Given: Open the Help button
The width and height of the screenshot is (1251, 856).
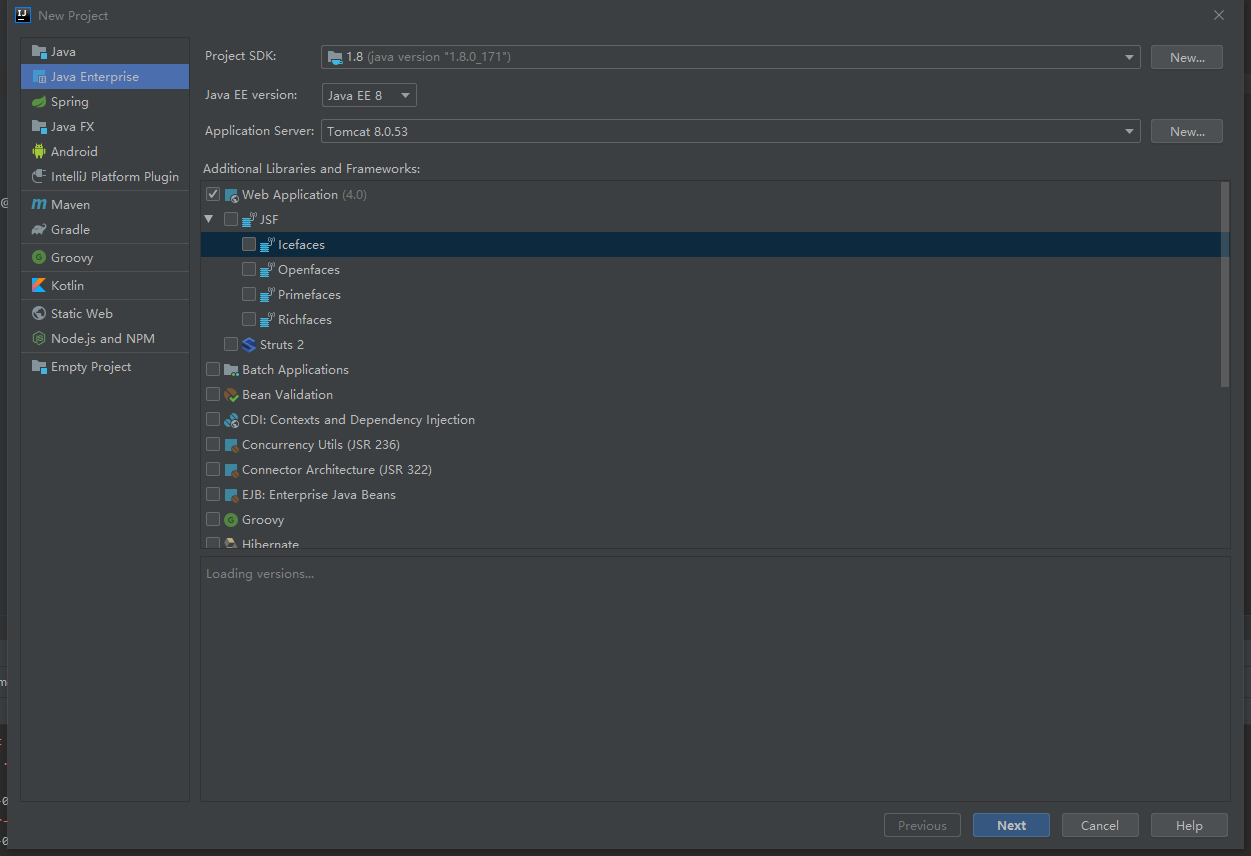Looking at the screenshot, I should 1189,825.
